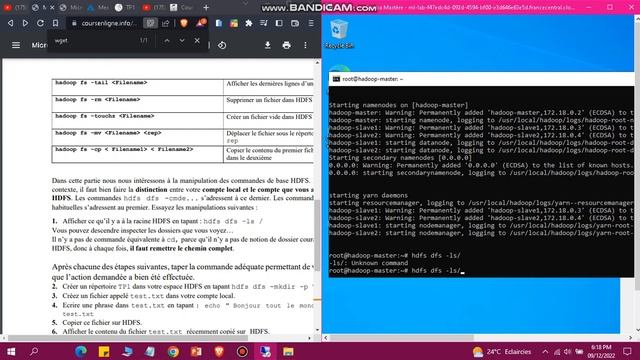Click the courserligne.info address bar

click(108, 23)
